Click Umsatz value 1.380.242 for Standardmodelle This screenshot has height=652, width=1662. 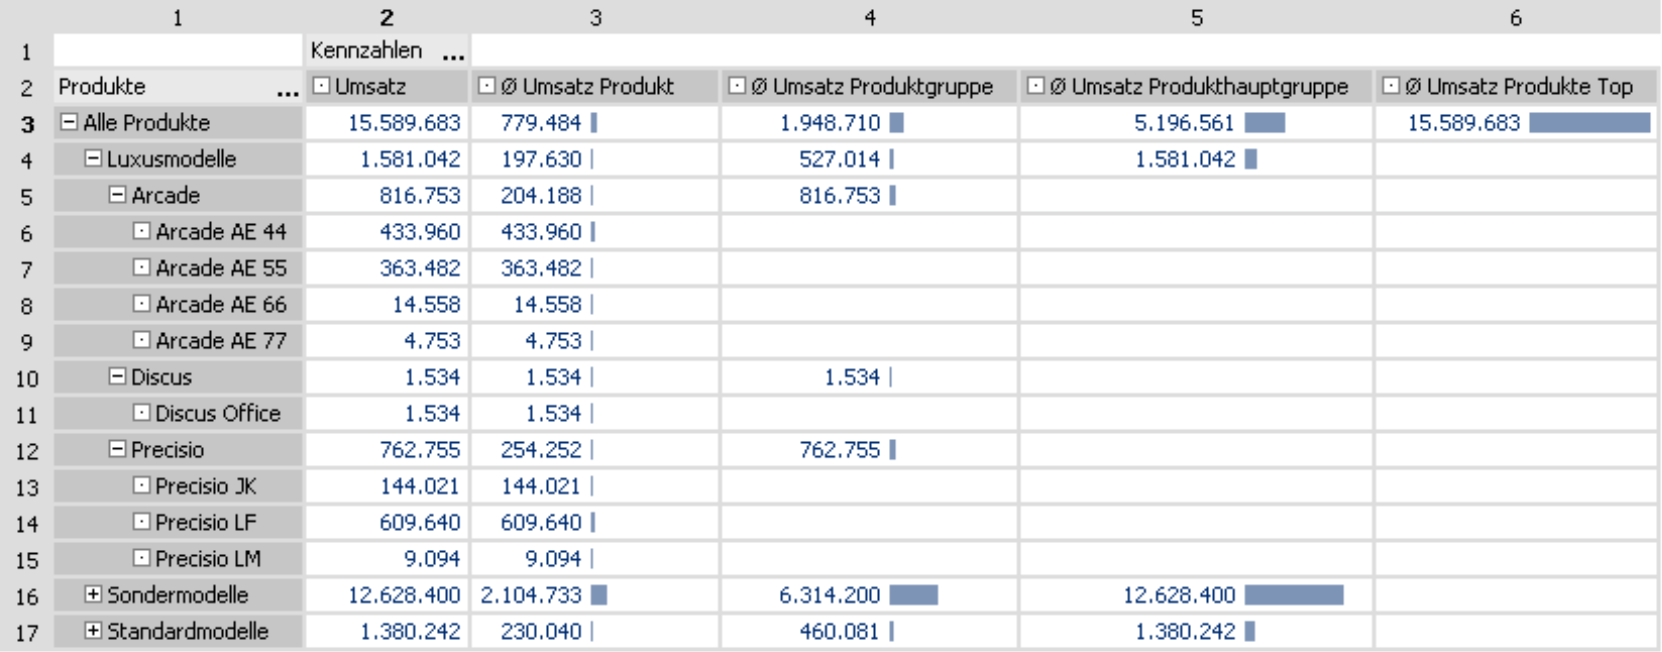[x=410, y=630]
